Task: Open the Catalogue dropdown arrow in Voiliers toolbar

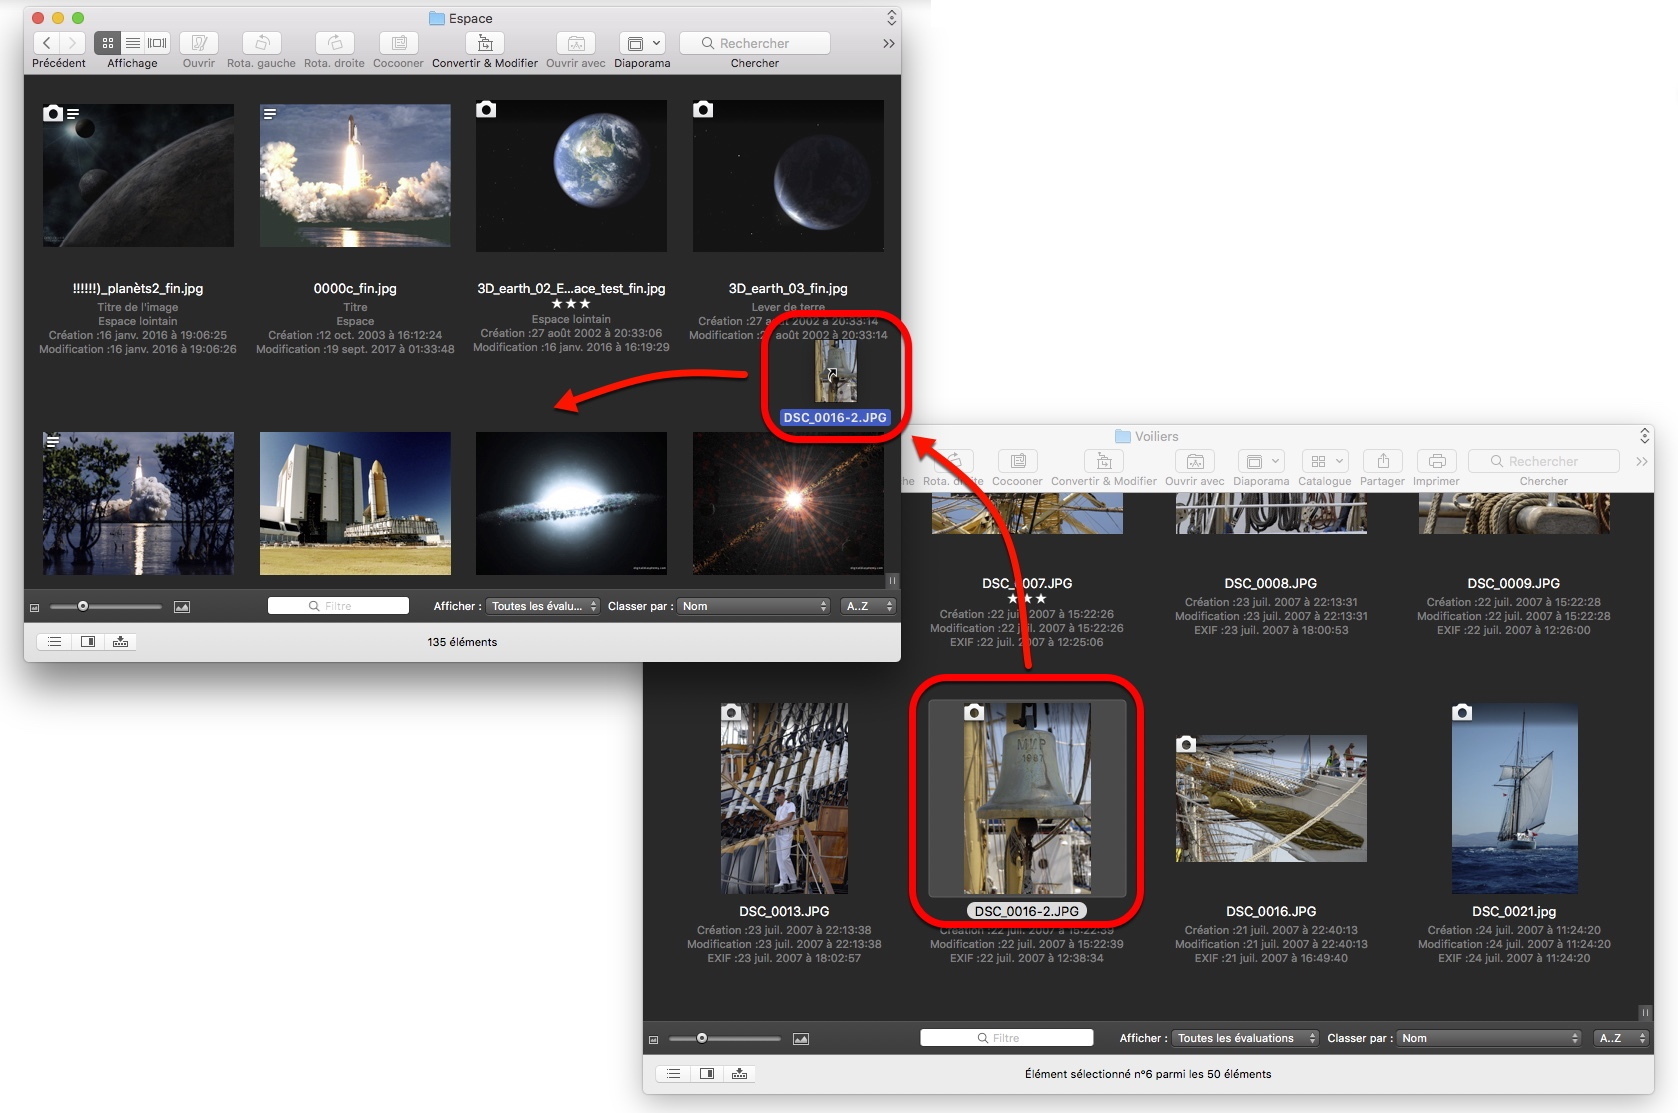Action: coord(1340,461)
